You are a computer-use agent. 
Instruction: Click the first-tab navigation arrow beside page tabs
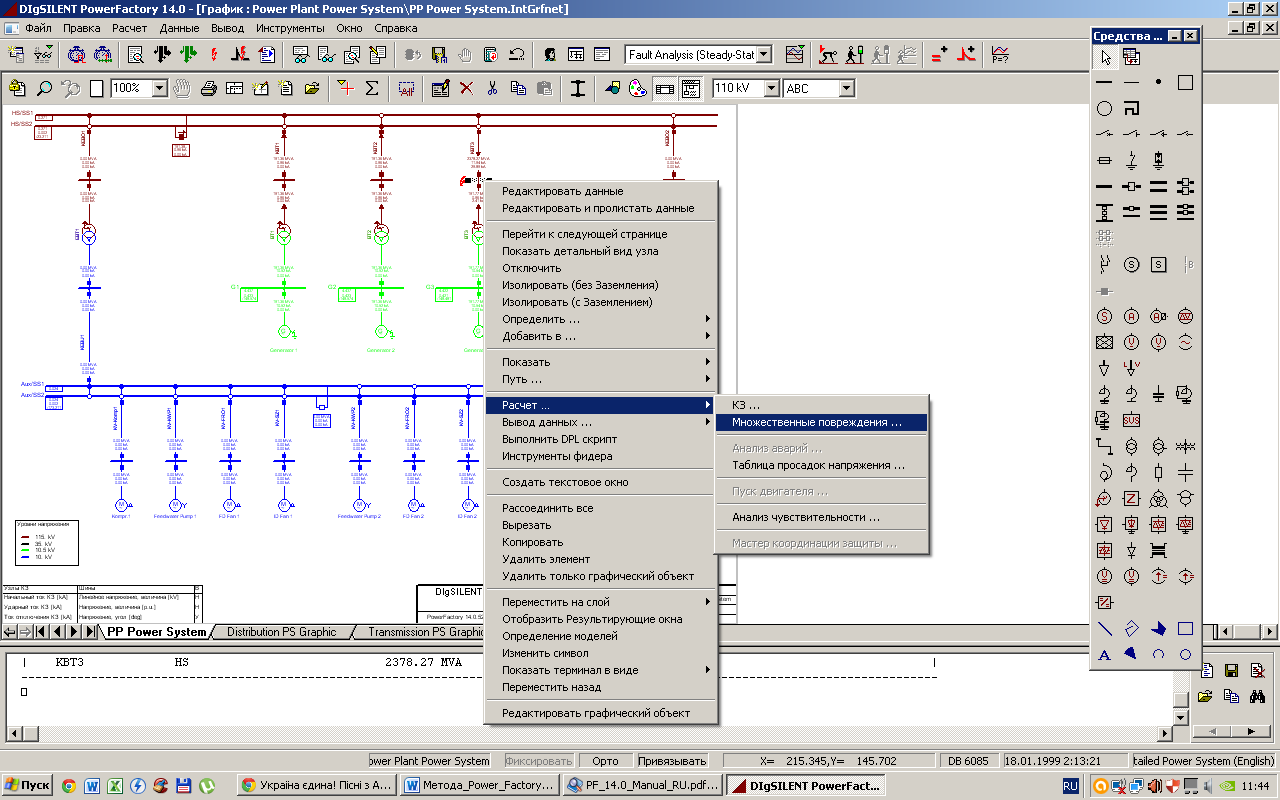coord(42,632)
